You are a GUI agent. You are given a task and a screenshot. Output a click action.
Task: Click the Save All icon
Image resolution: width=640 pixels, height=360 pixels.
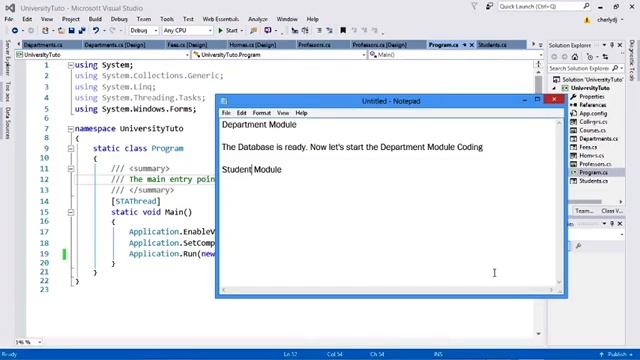82,31
